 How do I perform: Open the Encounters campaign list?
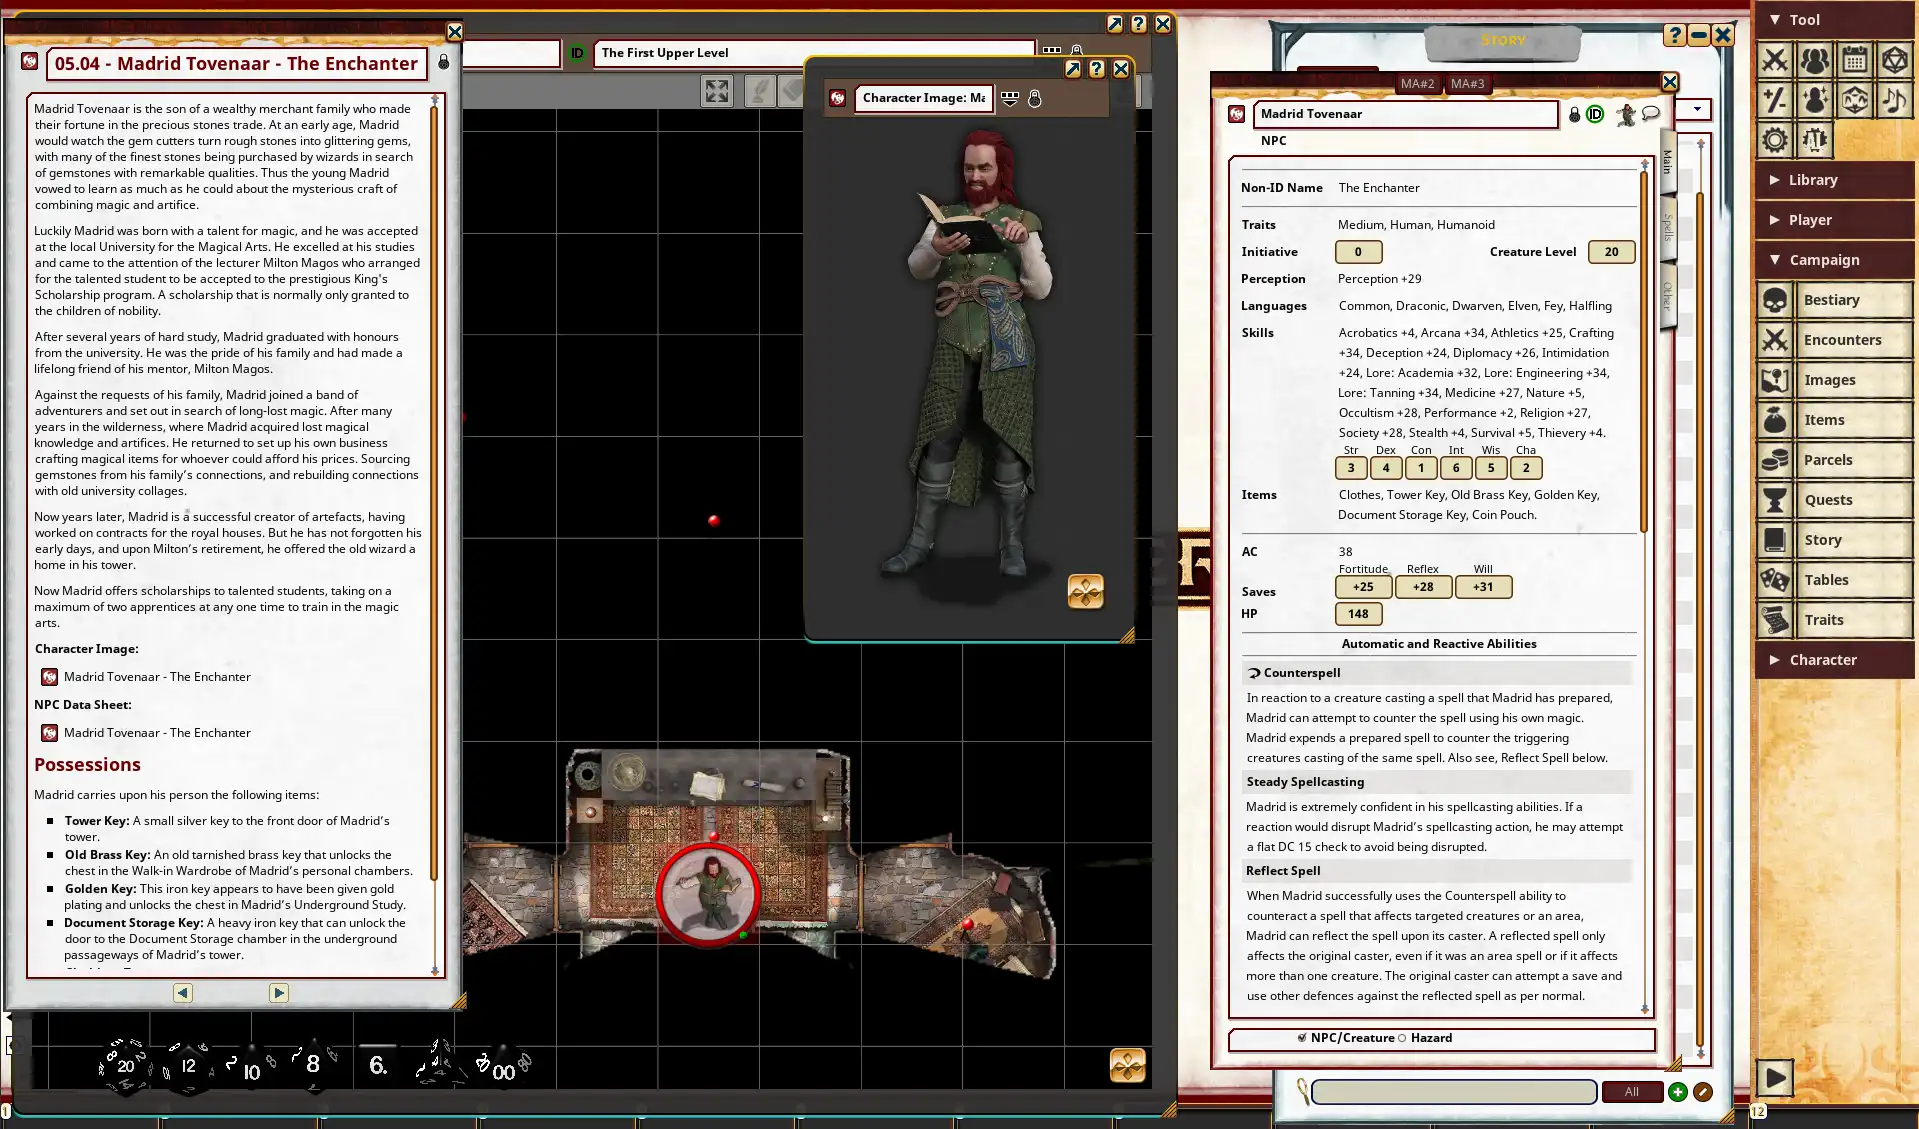coord(1842,340)
